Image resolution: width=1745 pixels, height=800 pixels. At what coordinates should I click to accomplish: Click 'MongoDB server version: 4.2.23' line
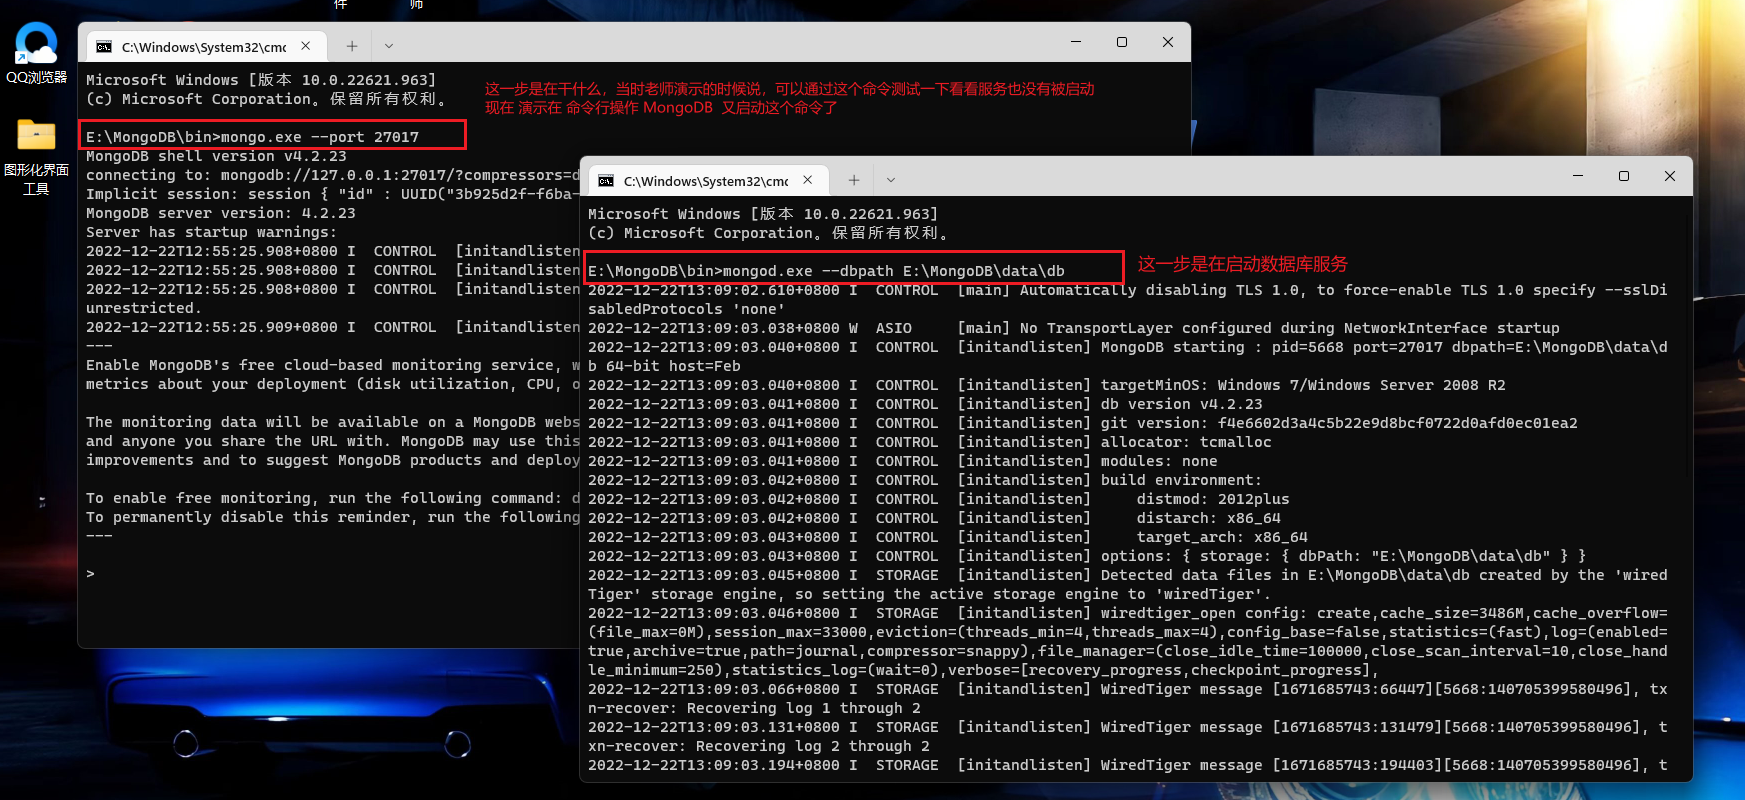[221, 213]
